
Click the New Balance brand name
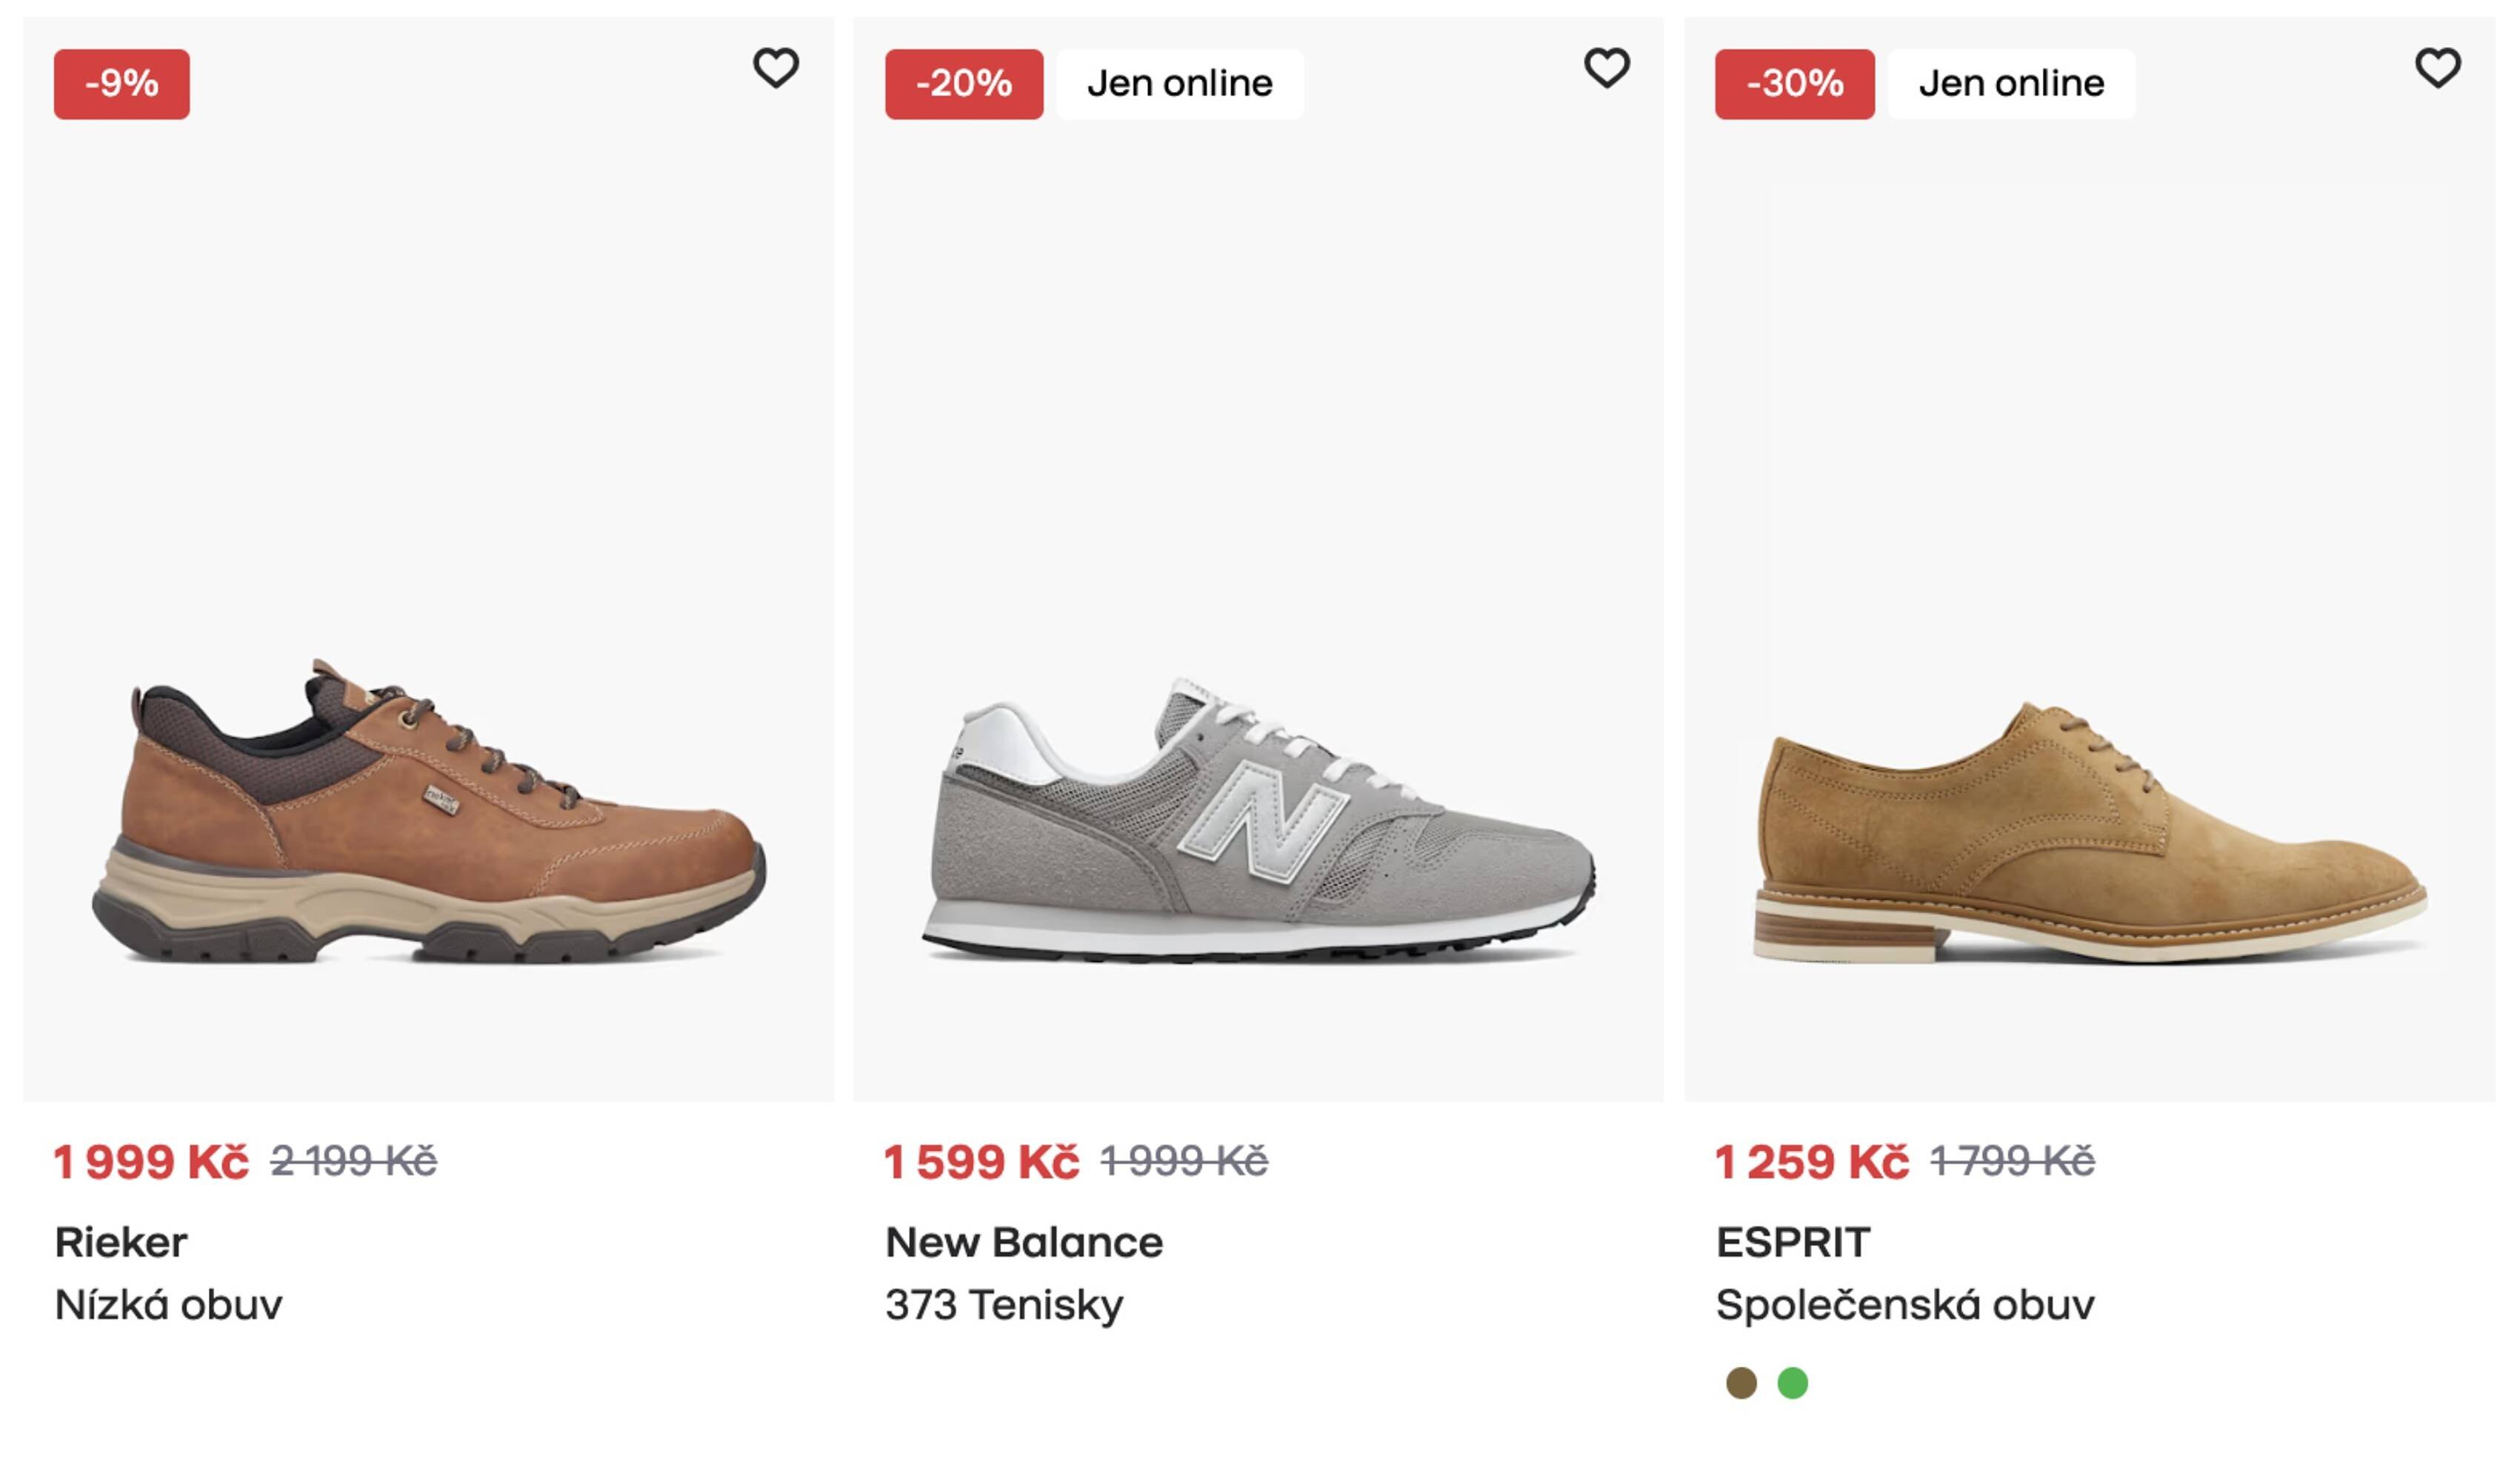(1024, 1242)
